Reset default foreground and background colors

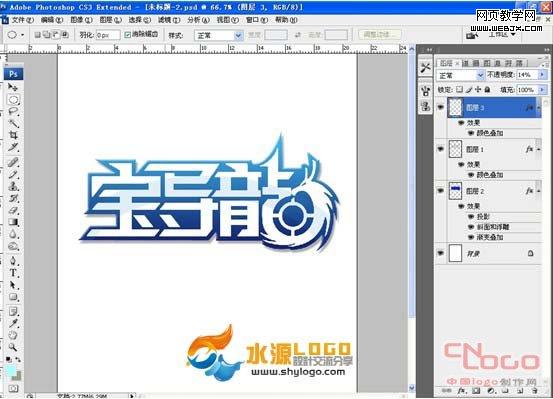8,359
